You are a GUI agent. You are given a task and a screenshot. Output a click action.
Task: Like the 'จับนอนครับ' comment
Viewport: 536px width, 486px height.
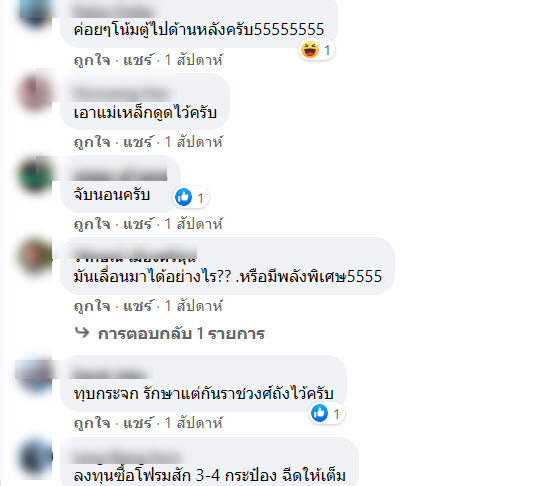point(92,225)
